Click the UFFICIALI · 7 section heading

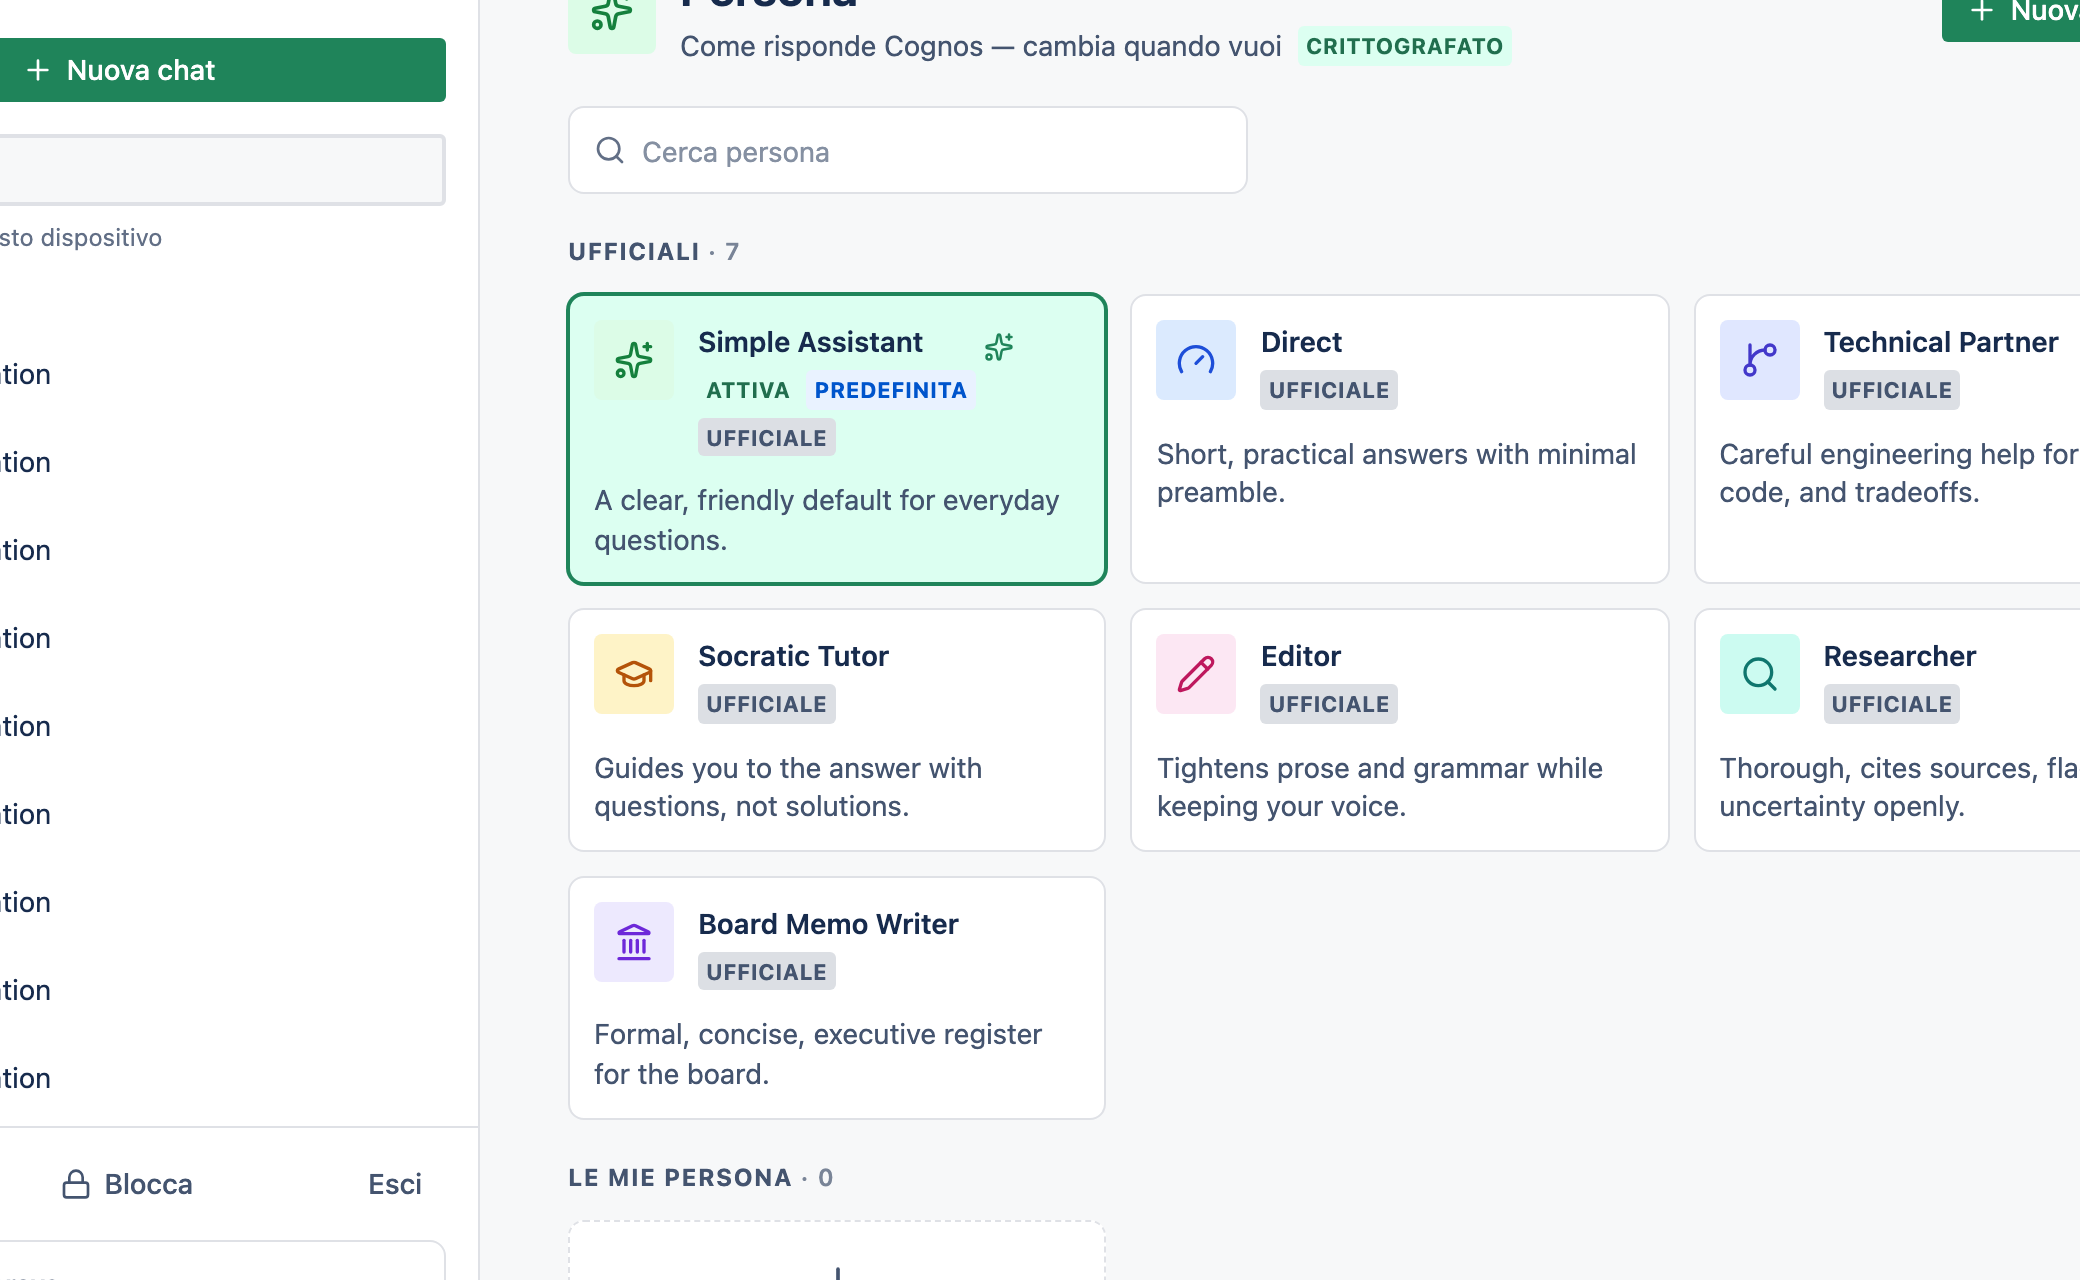tap(654, 251)
